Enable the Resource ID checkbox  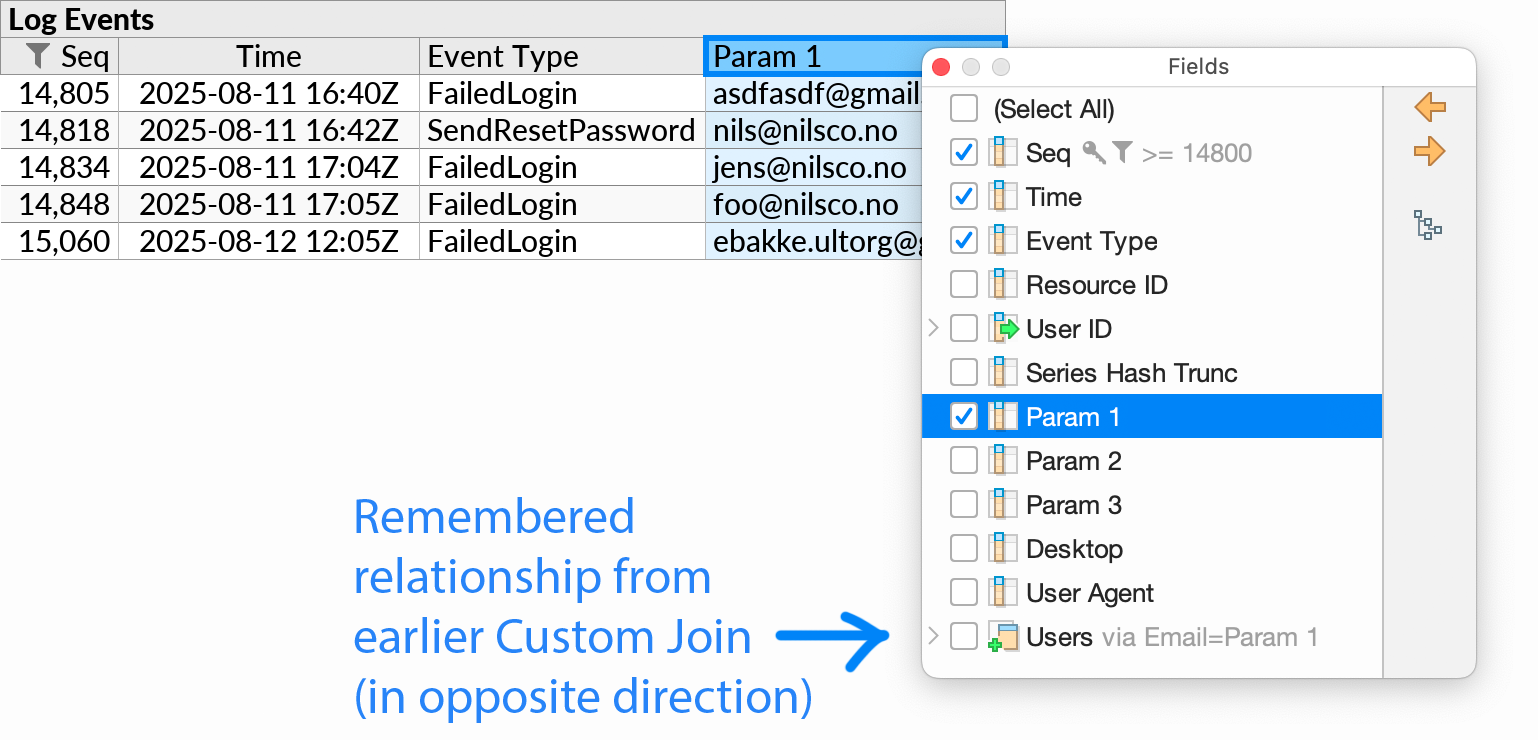[963, 284]
